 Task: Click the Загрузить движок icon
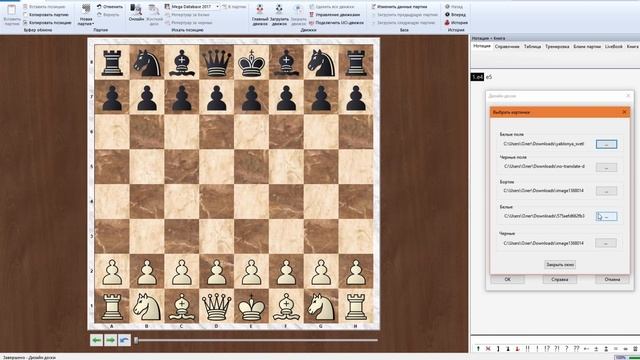point(279,10)
